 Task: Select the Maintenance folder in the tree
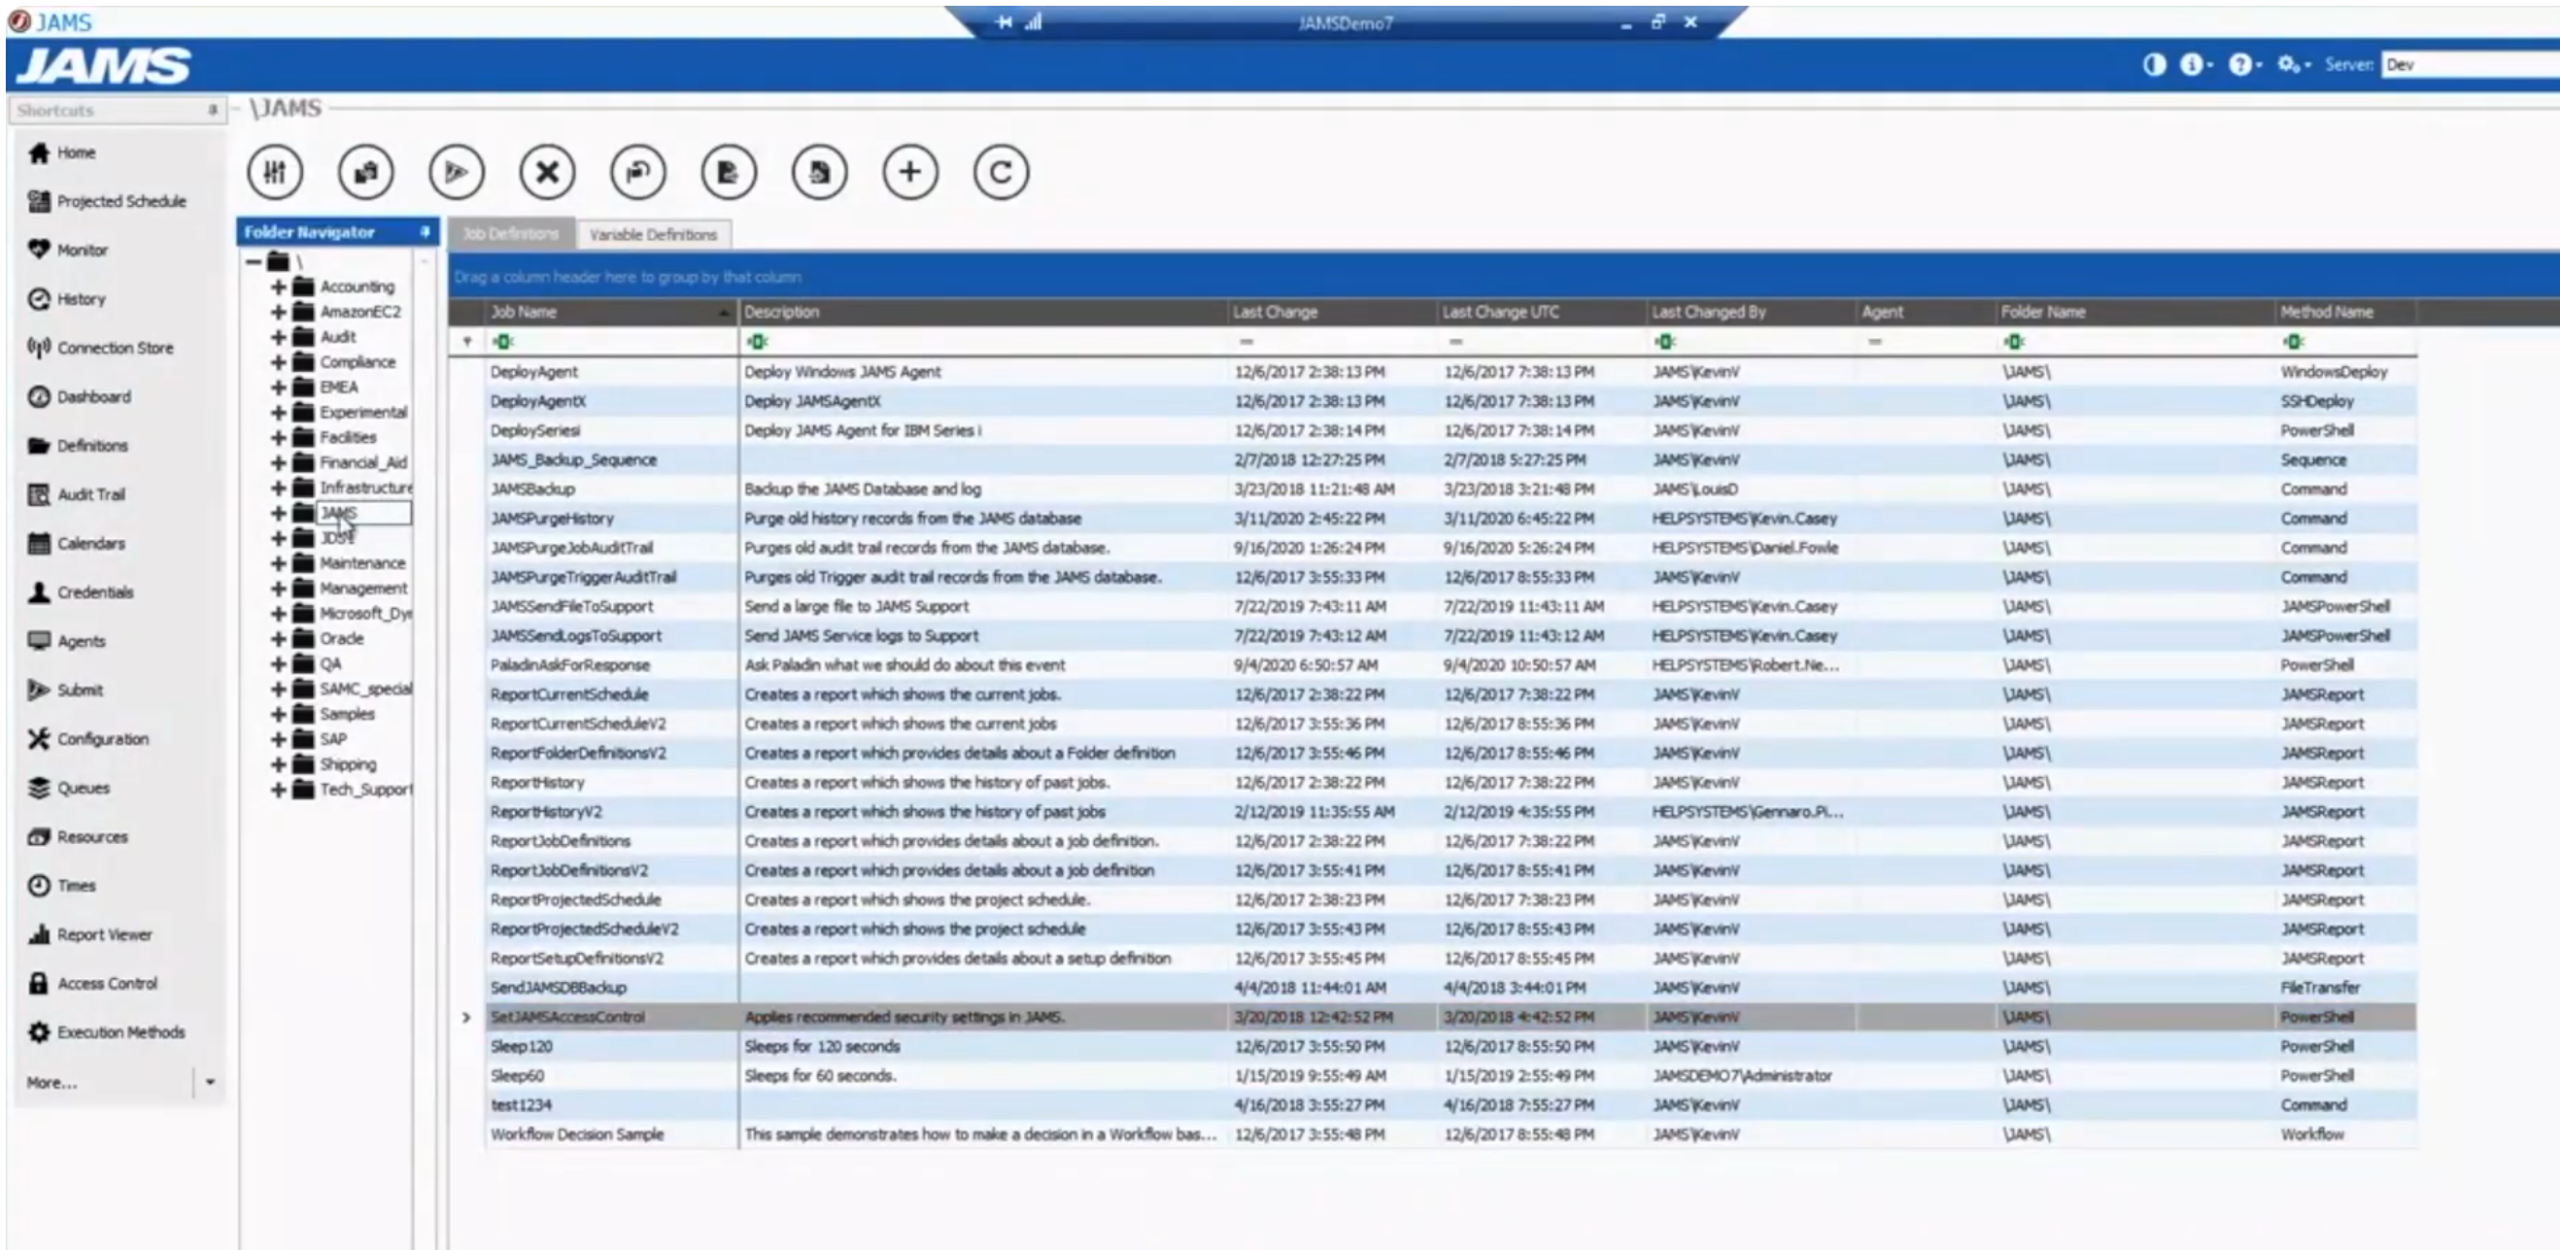362,563
